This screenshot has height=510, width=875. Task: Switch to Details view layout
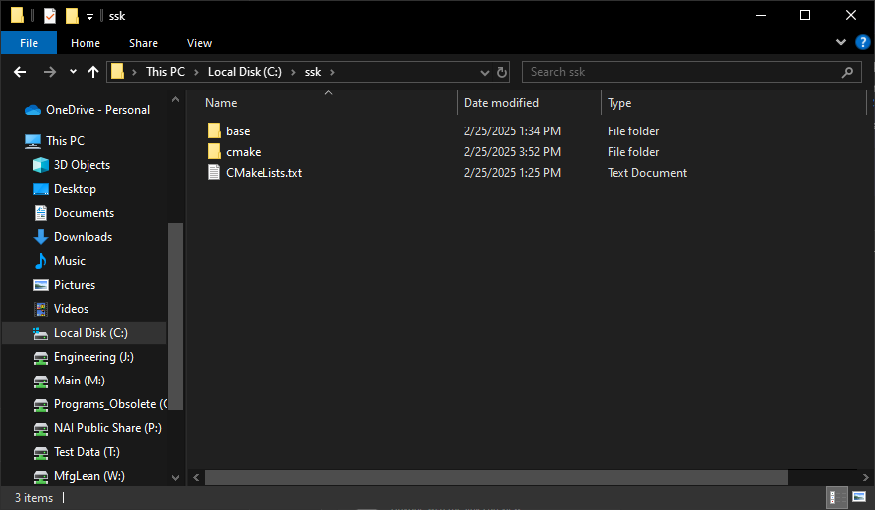tap(836, 497)
